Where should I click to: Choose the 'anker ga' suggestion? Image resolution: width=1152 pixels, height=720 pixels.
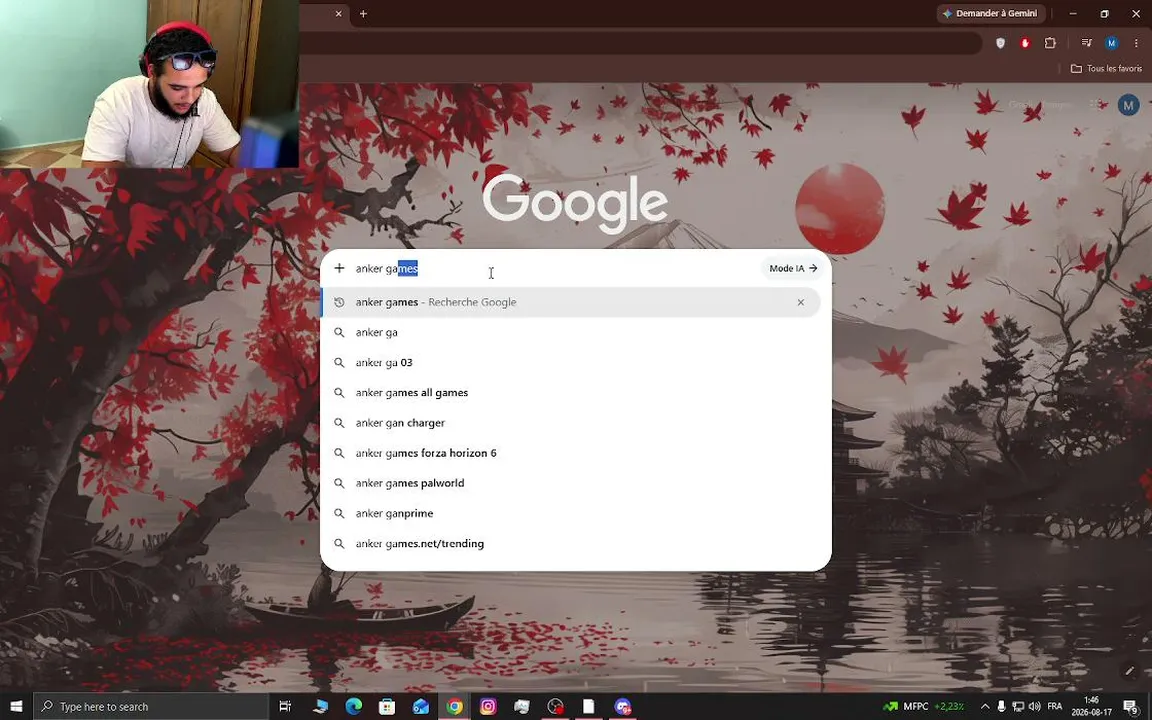pos(571,332)
